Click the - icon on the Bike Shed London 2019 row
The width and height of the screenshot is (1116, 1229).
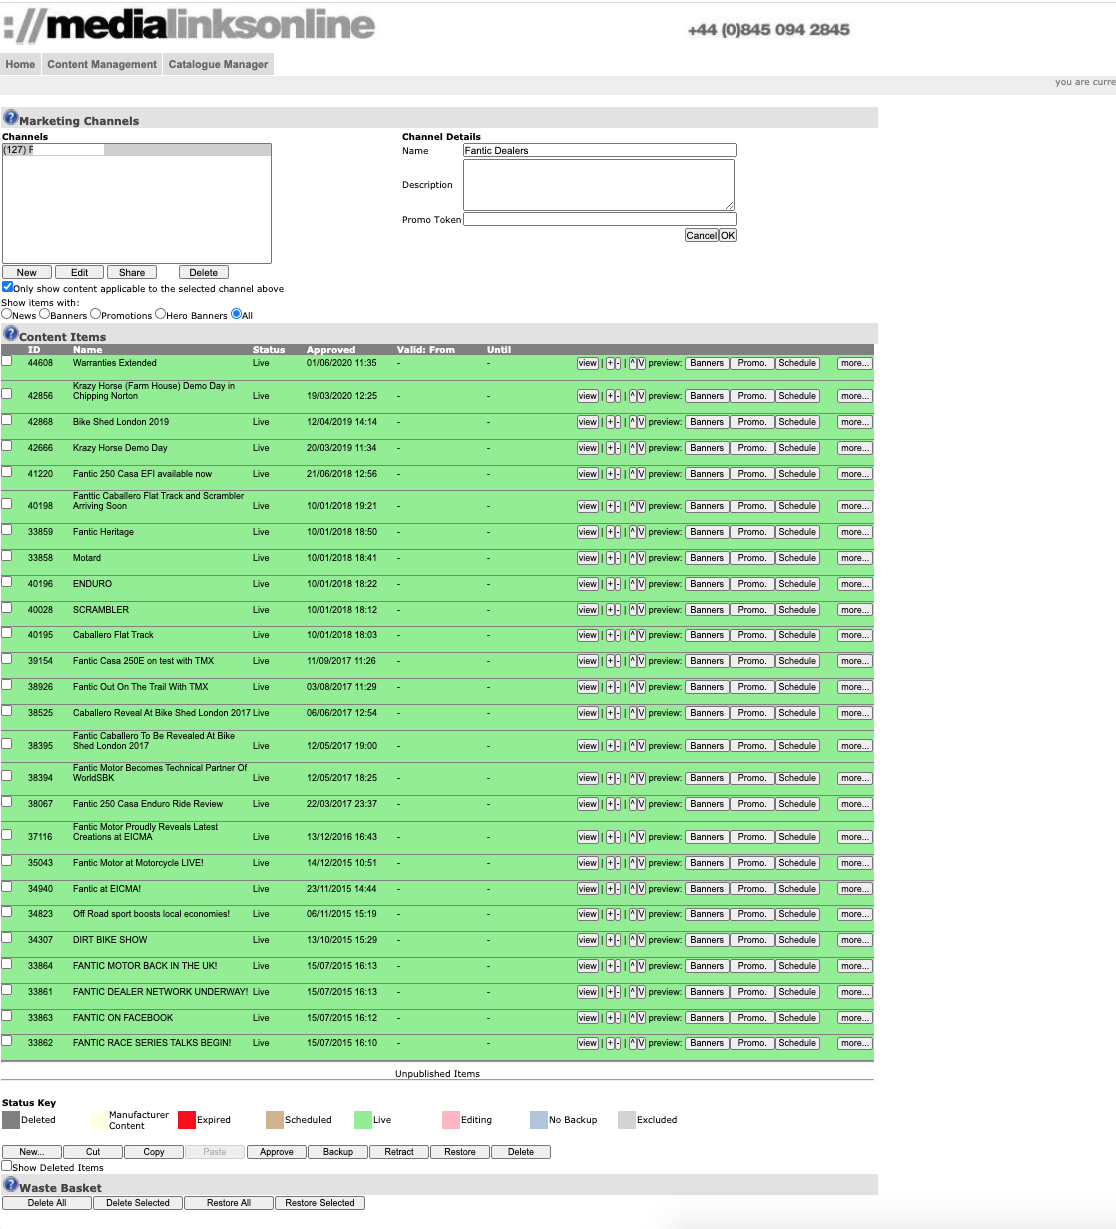pos(618,421)
